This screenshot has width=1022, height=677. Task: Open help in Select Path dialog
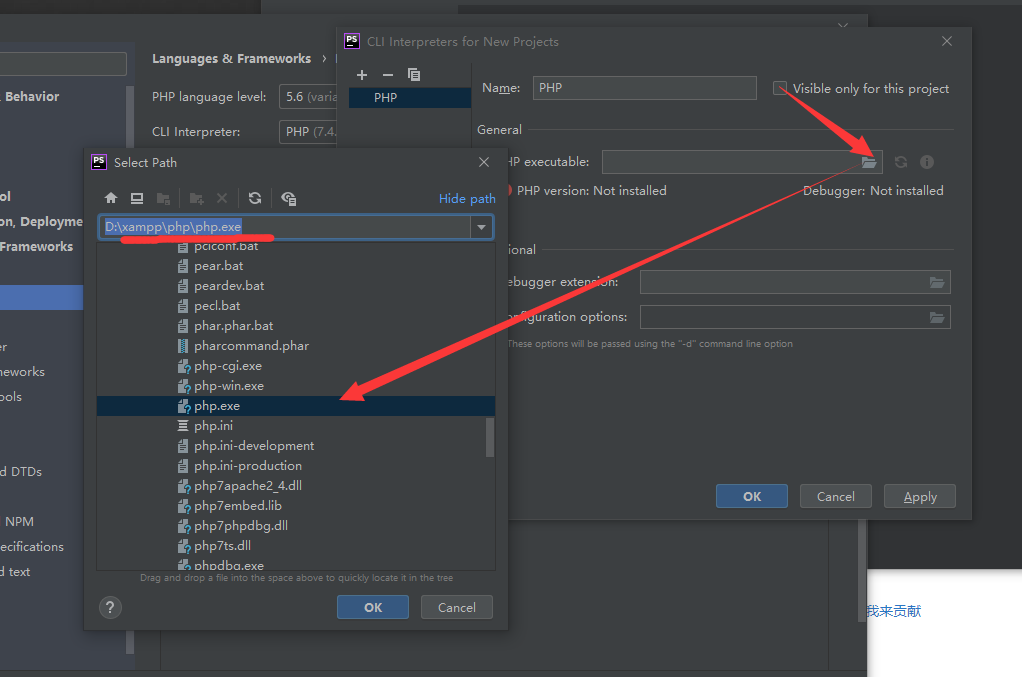coord(110,607)
